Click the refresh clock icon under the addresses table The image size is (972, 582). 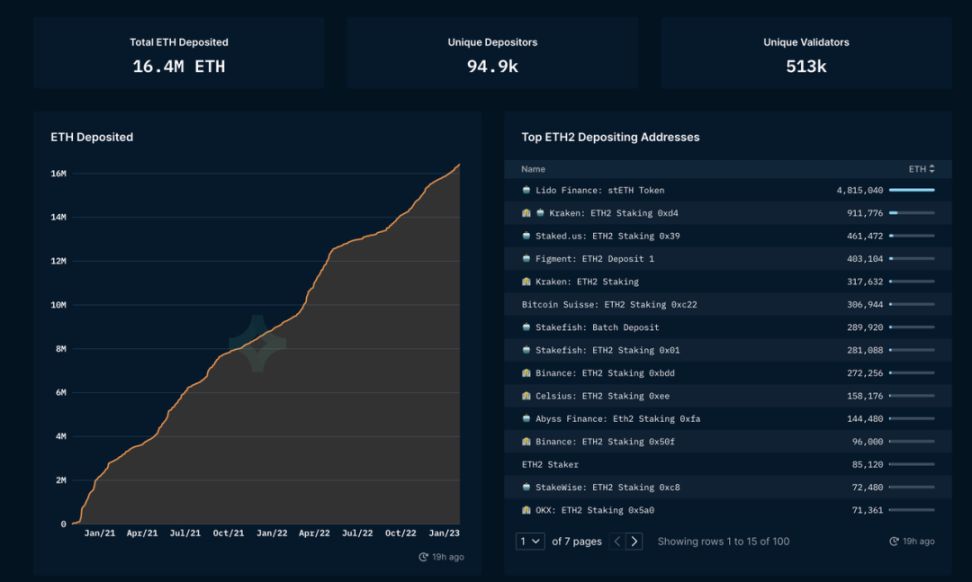[x=894, y=541]
